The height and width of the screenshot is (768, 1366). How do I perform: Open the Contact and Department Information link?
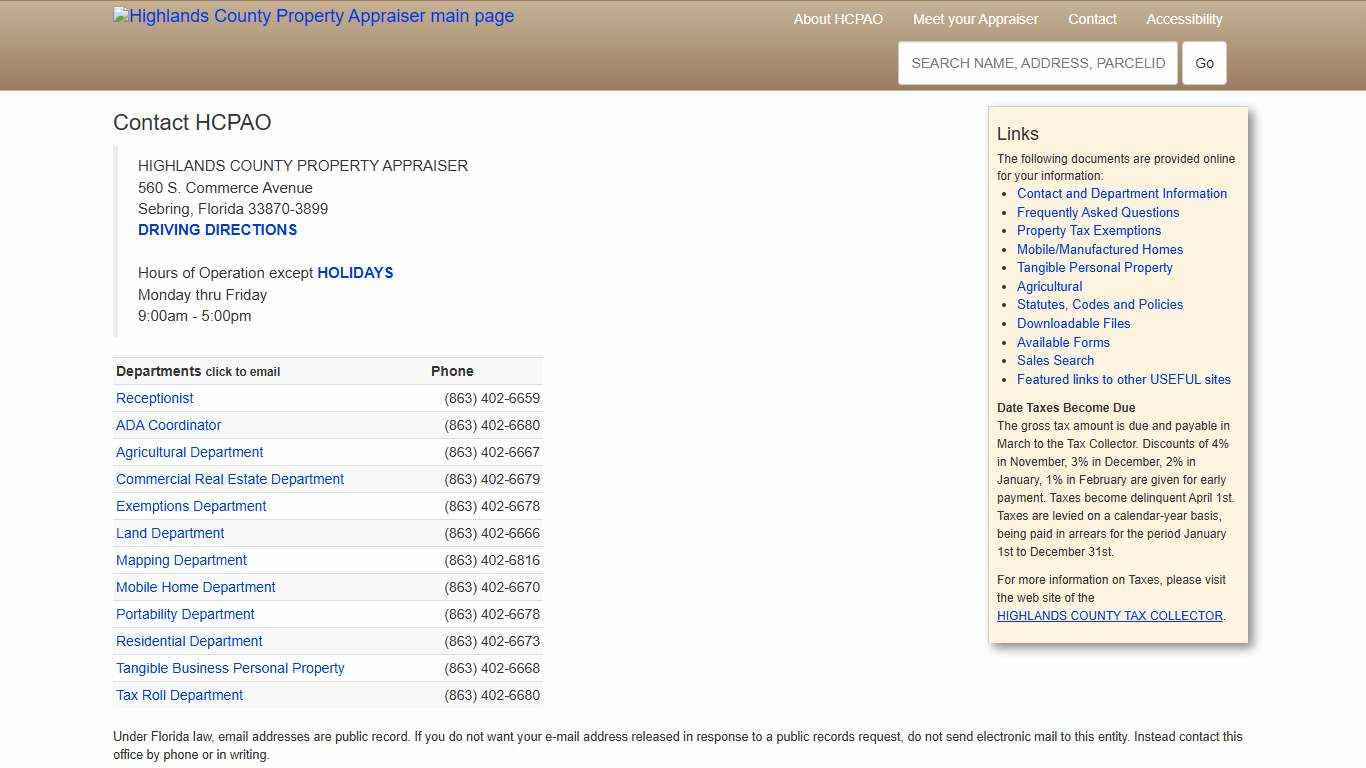1122,193
